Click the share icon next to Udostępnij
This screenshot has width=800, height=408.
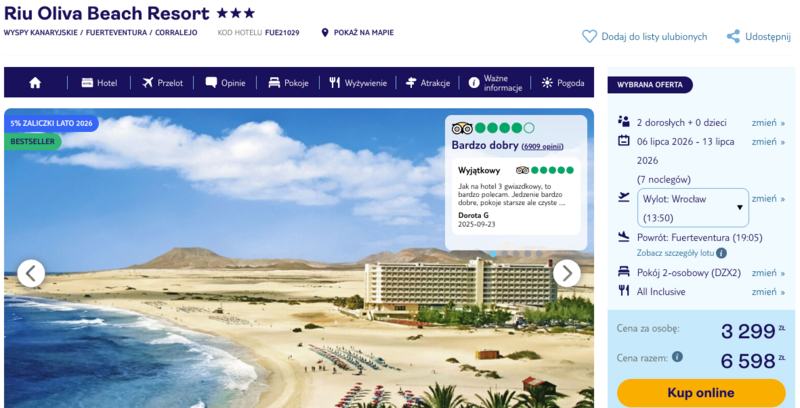[x=733, y=36]
